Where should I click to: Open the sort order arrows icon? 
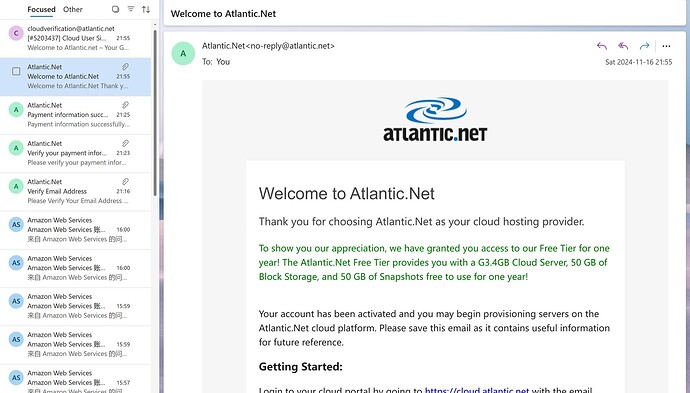pos(146,9)
